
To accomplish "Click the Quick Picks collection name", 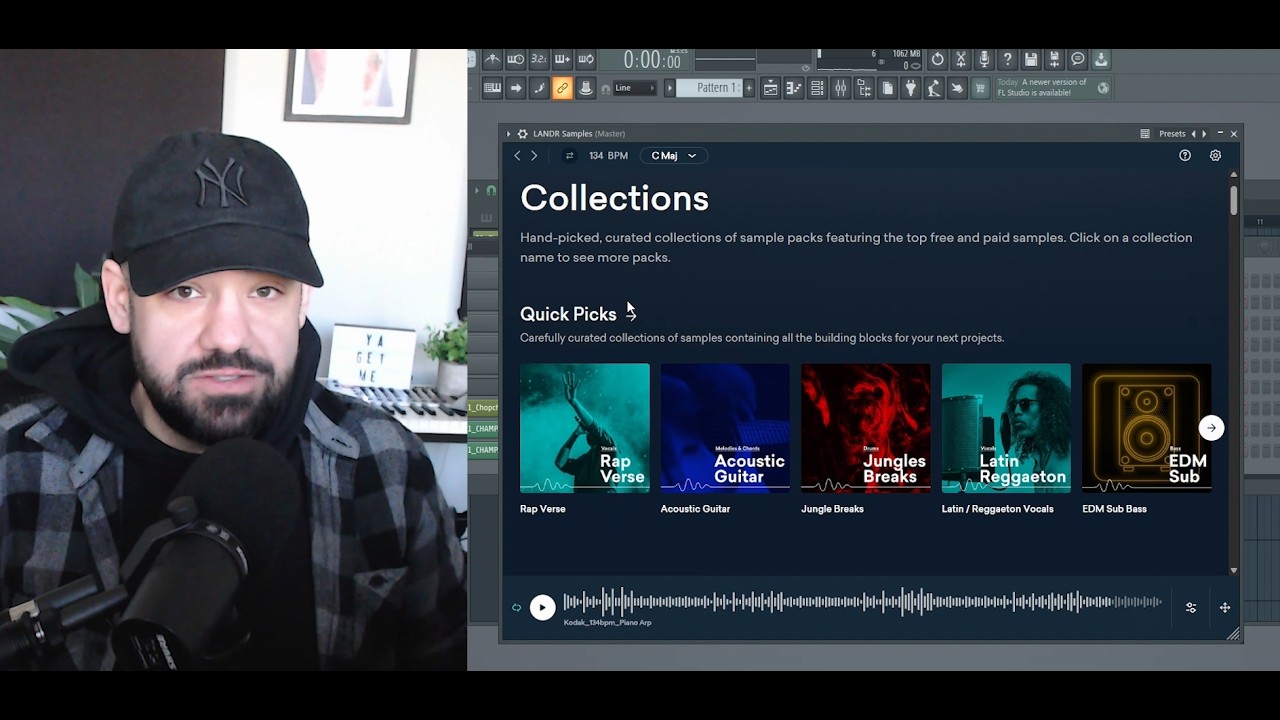I will click(x=568, y=314).
